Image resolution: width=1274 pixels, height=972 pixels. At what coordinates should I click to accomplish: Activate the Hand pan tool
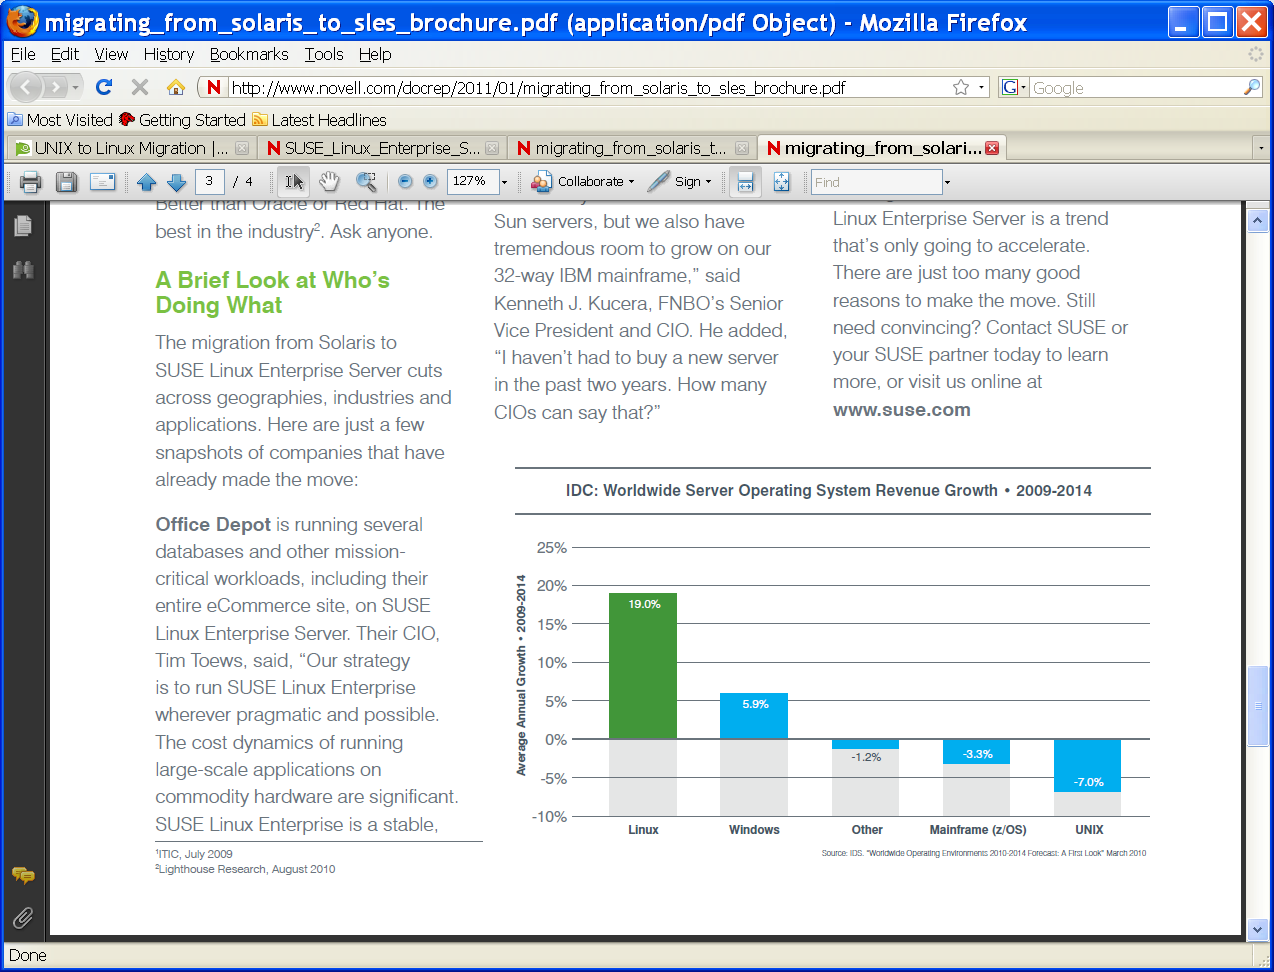329,181
